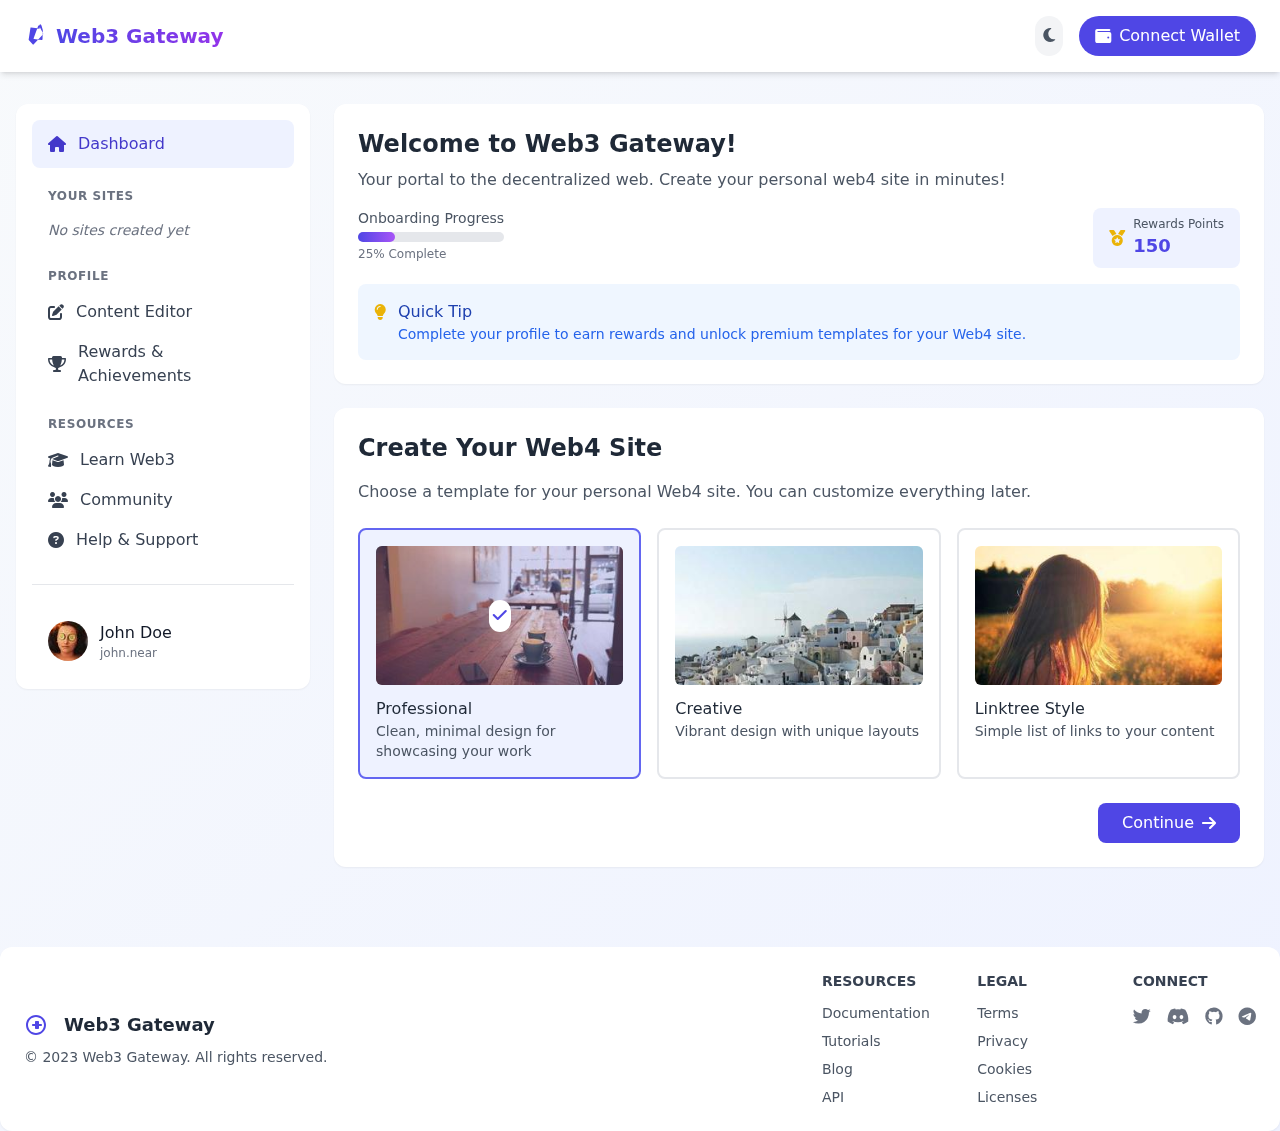Open Learn Web3 via graduation cap icon
This screenshot has height=1131, width=1280.
point(55,459)
